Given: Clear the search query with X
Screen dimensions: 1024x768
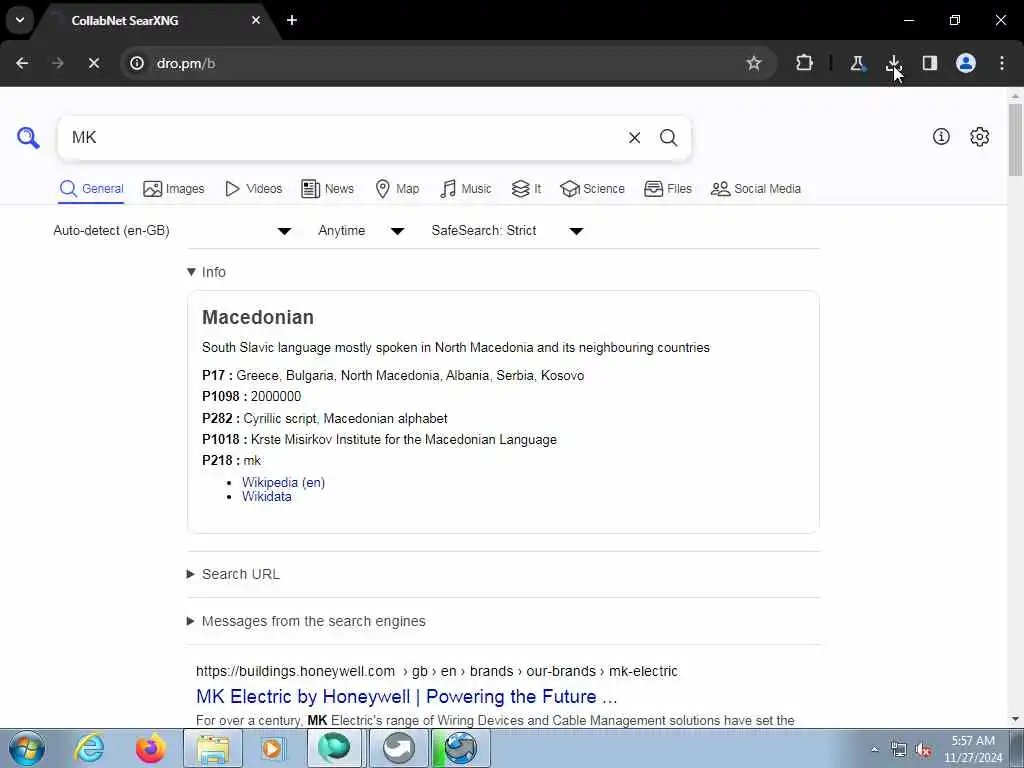Looking at the screenshot, I should click(x=634, y=138).
